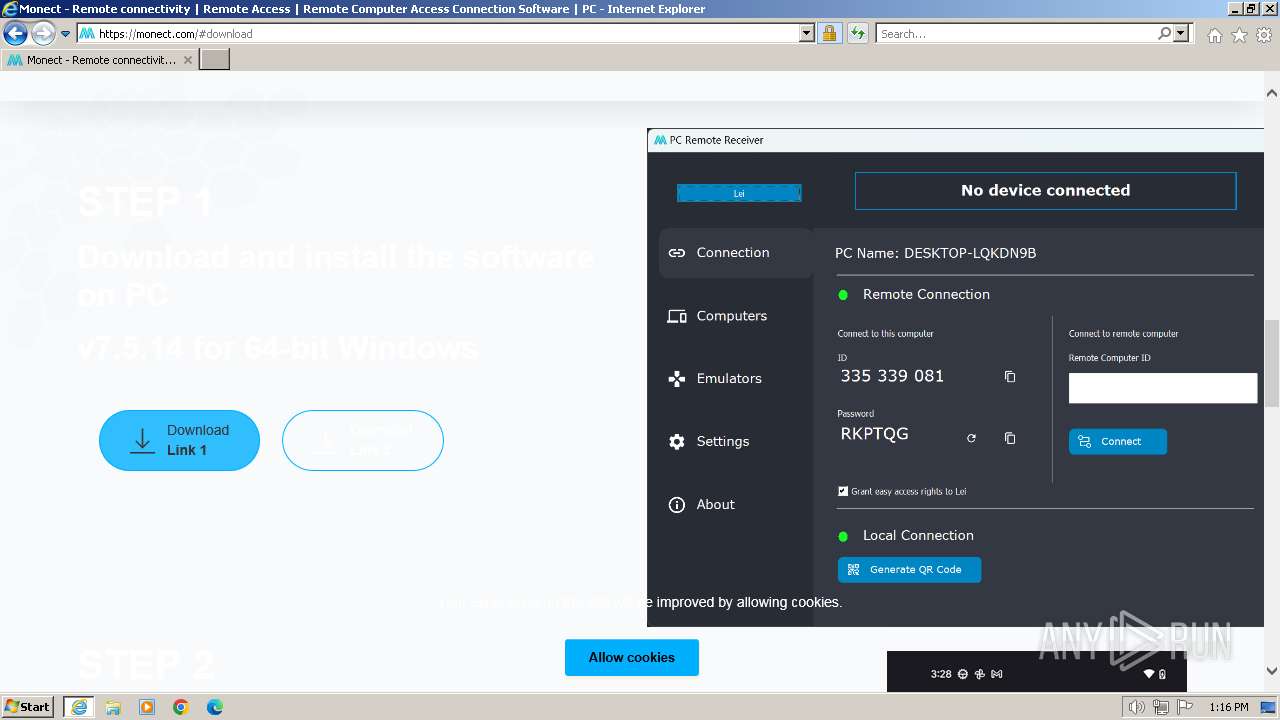The width and height of the screenshot is (1280, 720).
Task: Click the Local Connection heading
Action: 918,535
